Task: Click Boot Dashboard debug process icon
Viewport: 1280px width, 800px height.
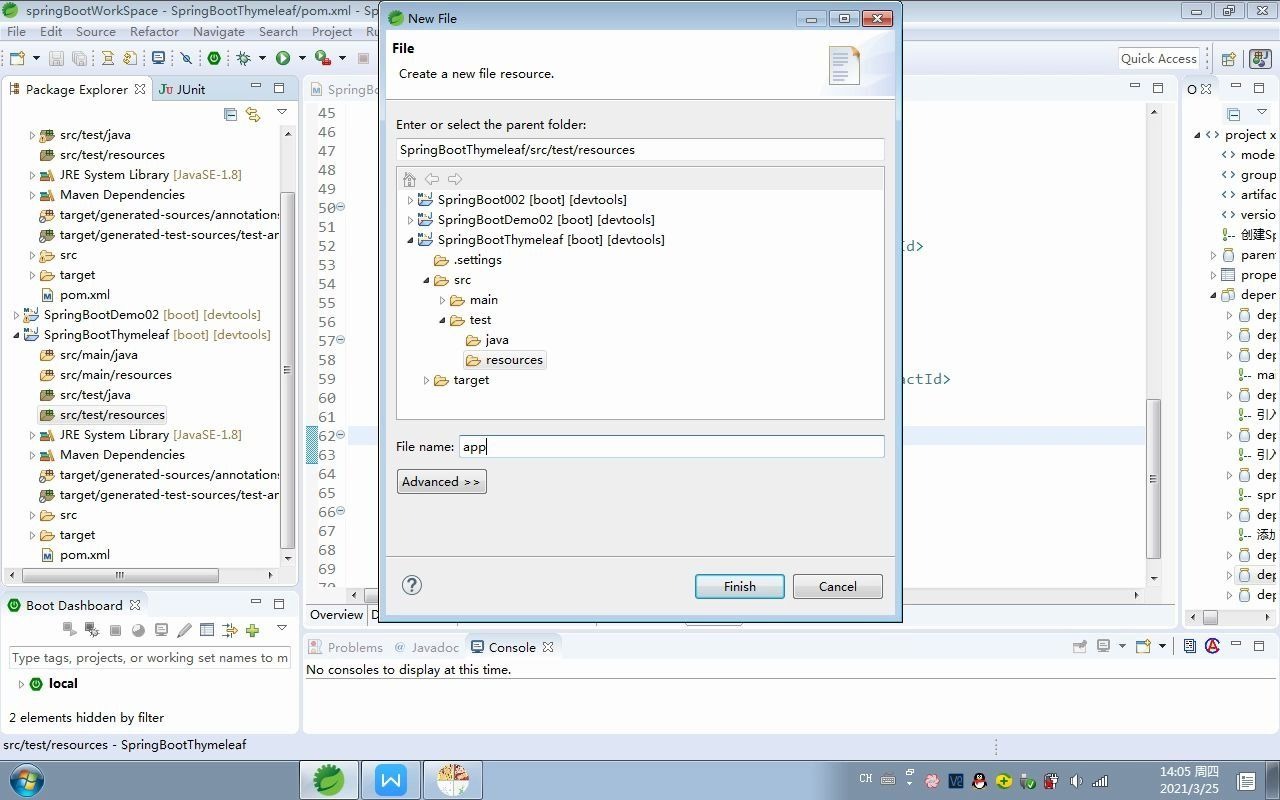Action: point(93,630)
